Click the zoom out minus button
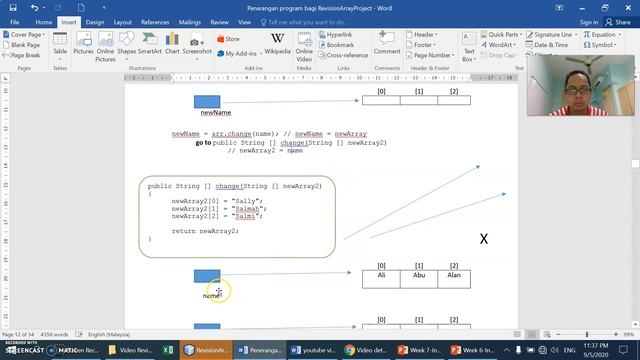Image resolution: width=640 pixels, height=360 pixels. click(558, 335)
